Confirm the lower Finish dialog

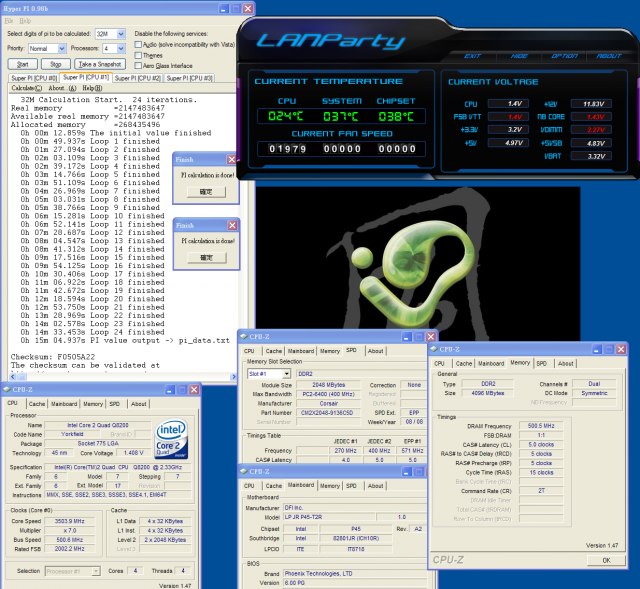pyautogui.click(x=207, y=258)
